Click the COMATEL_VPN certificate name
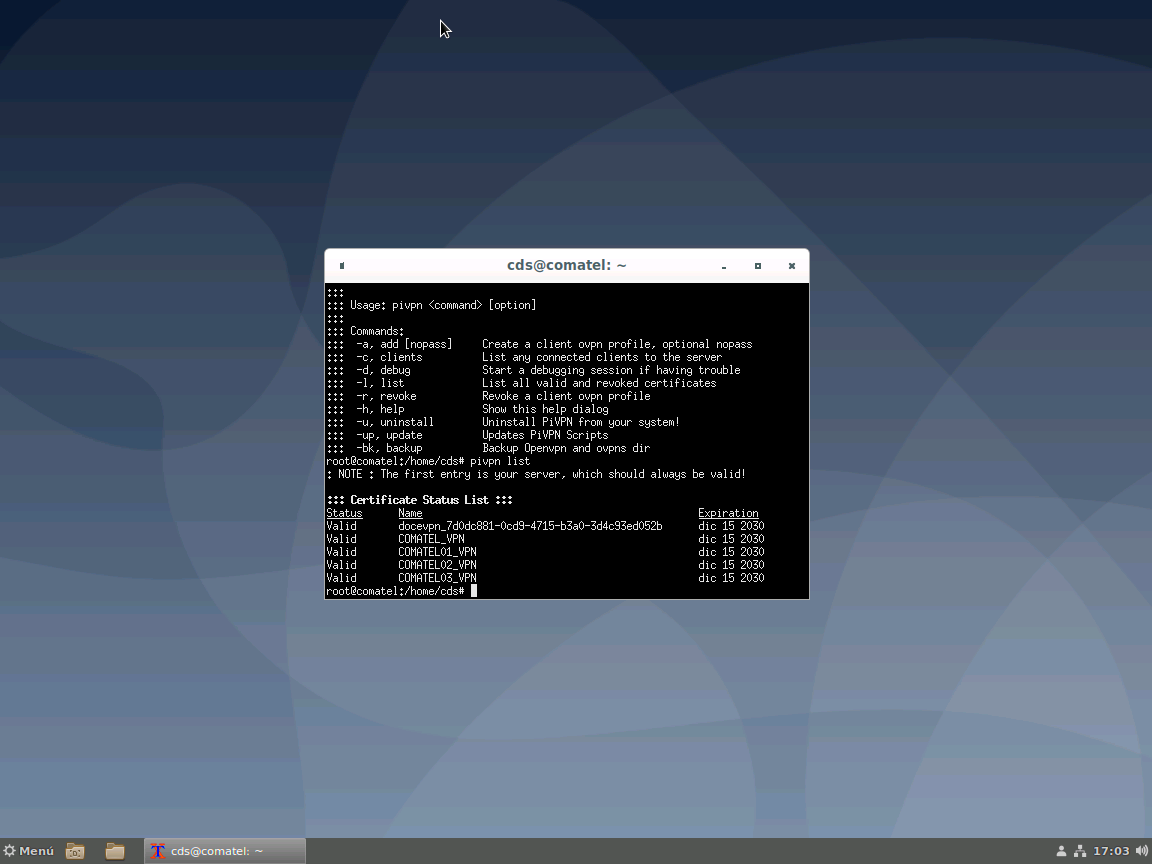The width and height of the screenshot is (1152, 864). [x=431, y=539]
